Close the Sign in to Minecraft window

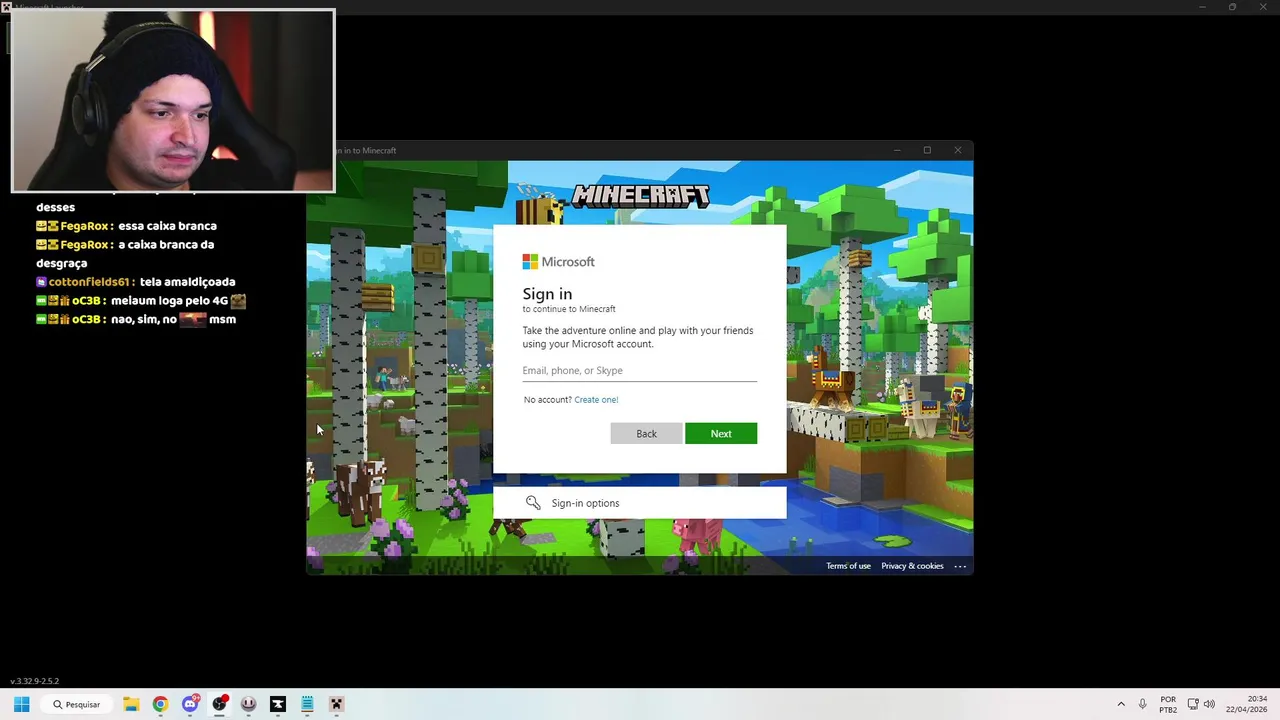tap(958, 150)
